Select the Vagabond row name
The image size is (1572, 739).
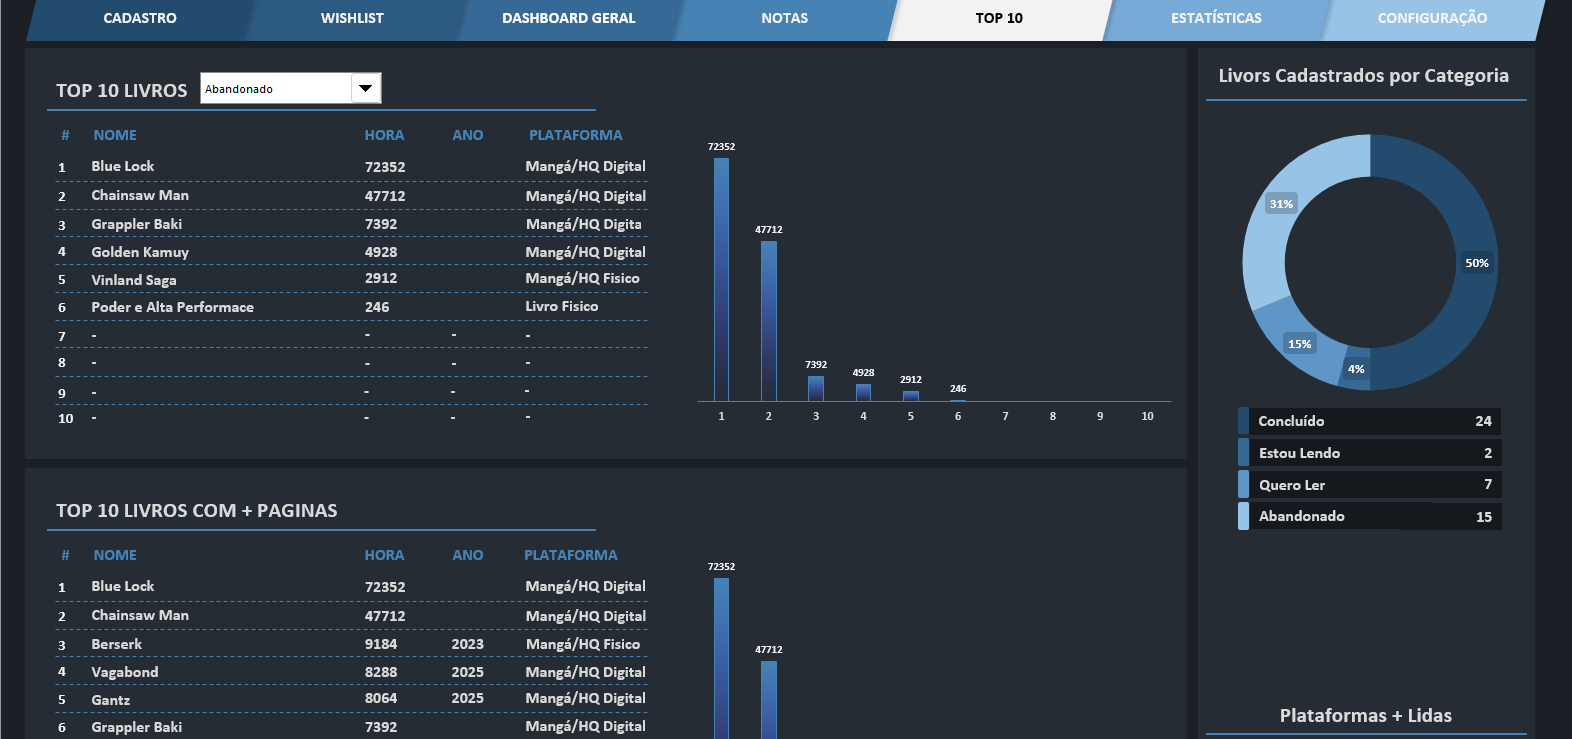[x=125, y=672]
